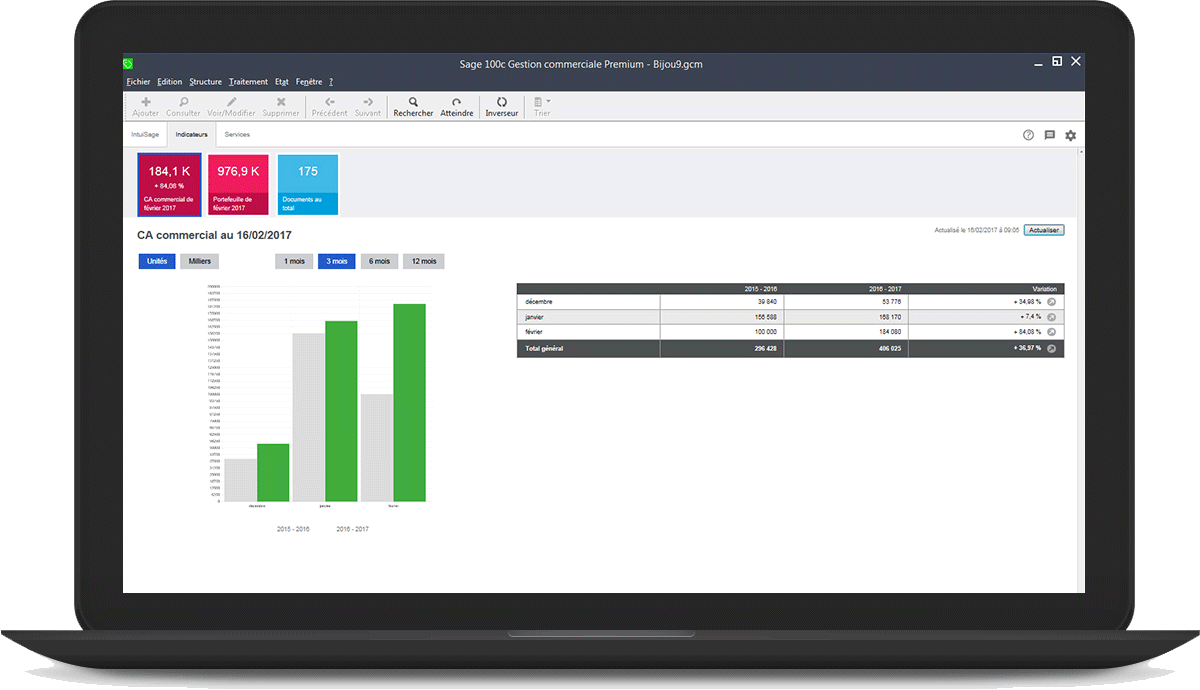The height and width of the screenshot is (690, 1200).
Task: Open the Fichier menu
Action: pyautogui.click(x=138, y=82)
